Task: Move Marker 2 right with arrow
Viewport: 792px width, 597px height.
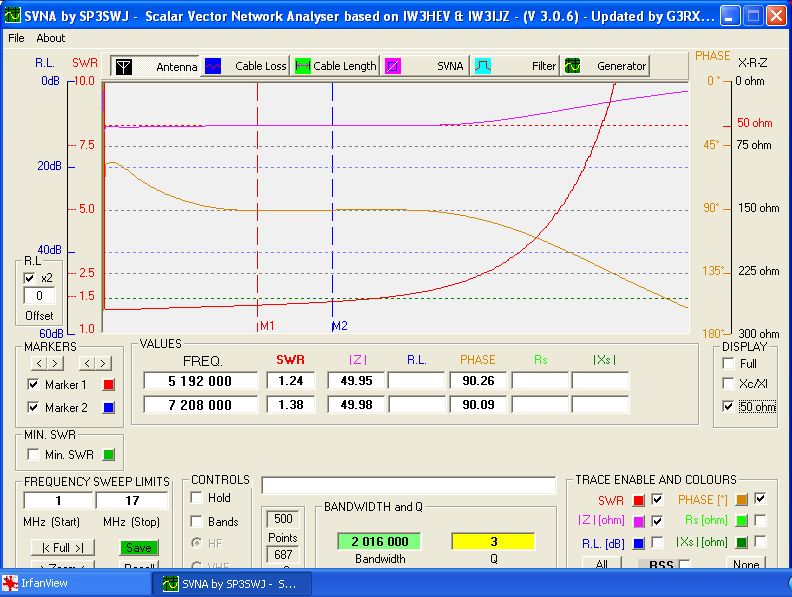Action: 103,362
